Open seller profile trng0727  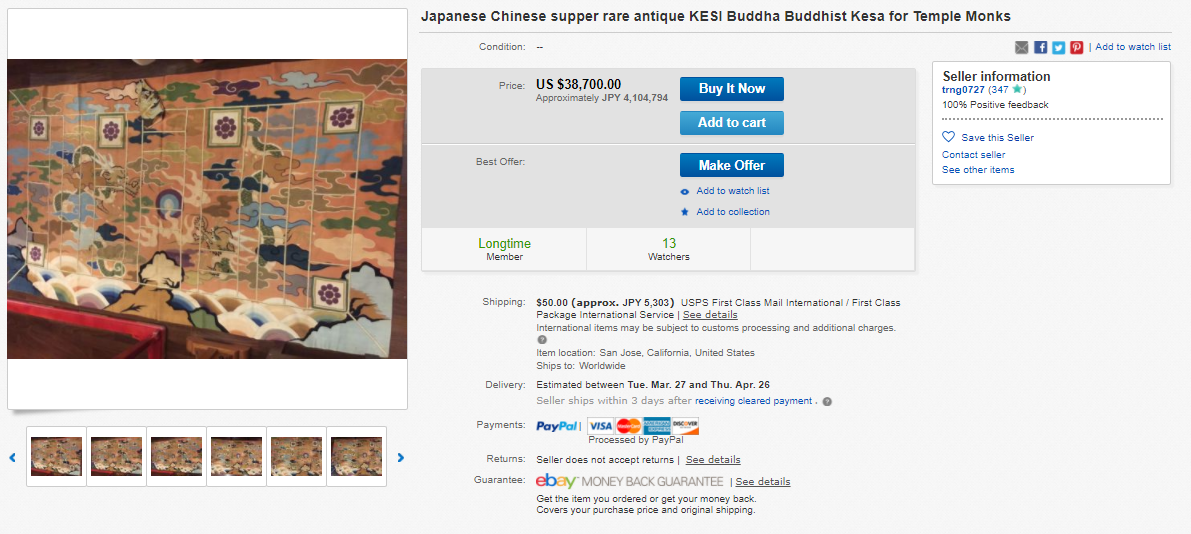pyautogui.click(x=963, y=90)
